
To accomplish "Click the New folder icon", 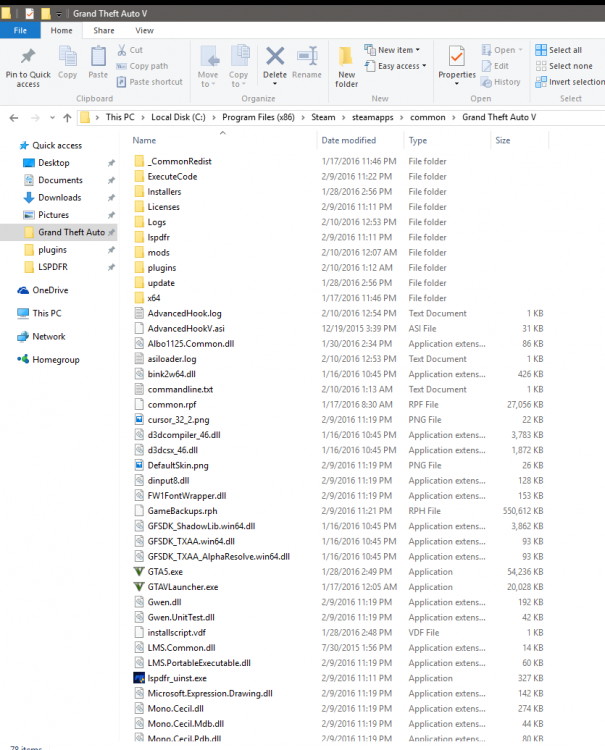I will (346, 56).
